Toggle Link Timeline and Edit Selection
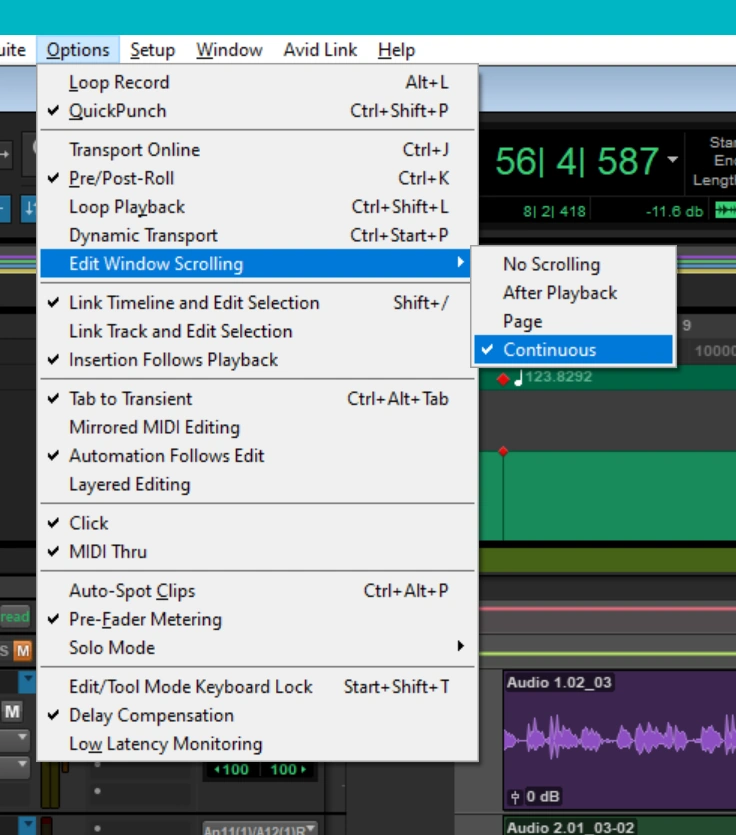Screen dimensions: 736x835 pyautogui.click(x=194, y=303)
